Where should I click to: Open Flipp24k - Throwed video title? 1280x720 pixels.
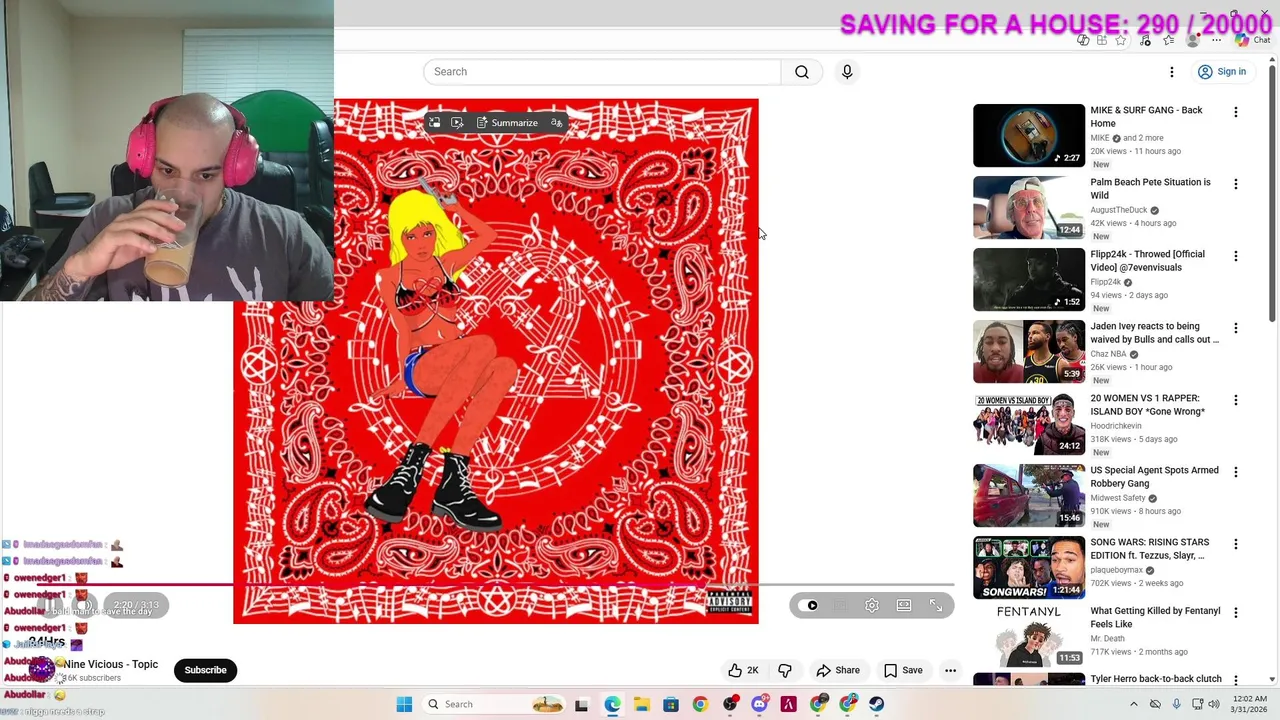click(1147, 261)
